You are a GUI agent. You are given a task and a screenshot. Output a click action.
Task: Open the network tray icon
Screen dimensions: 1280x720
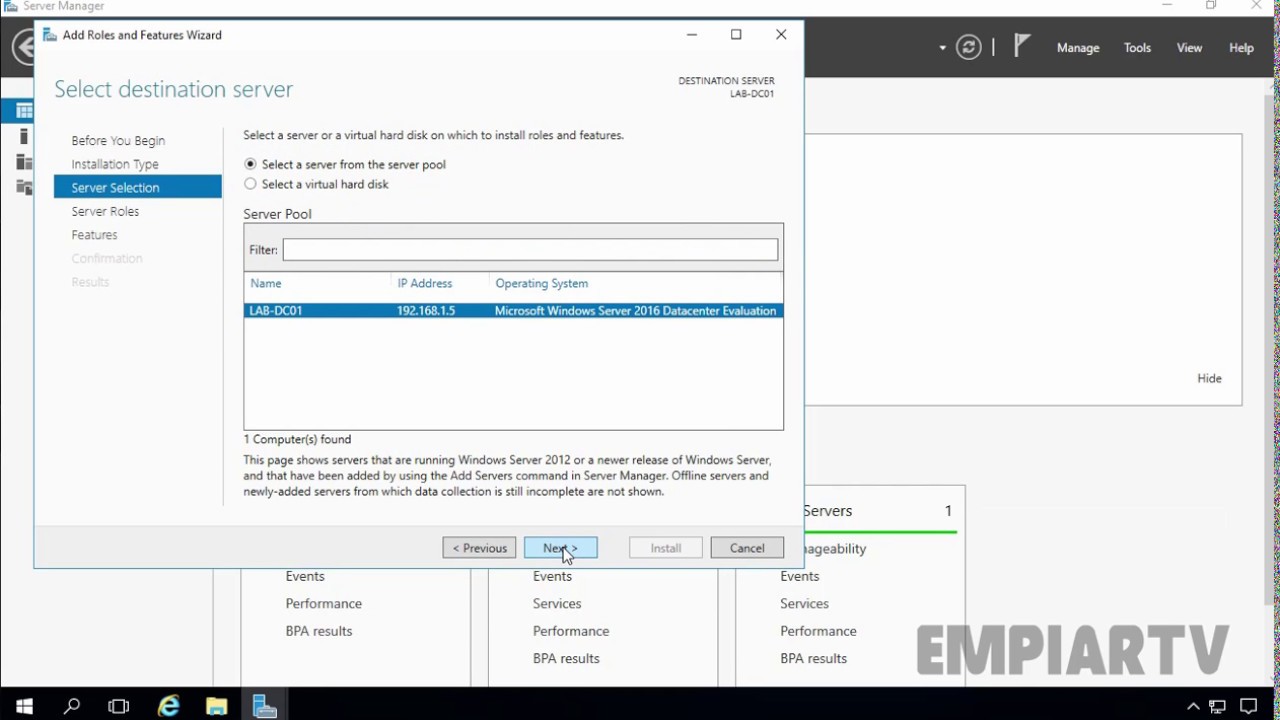point(1219,707)
